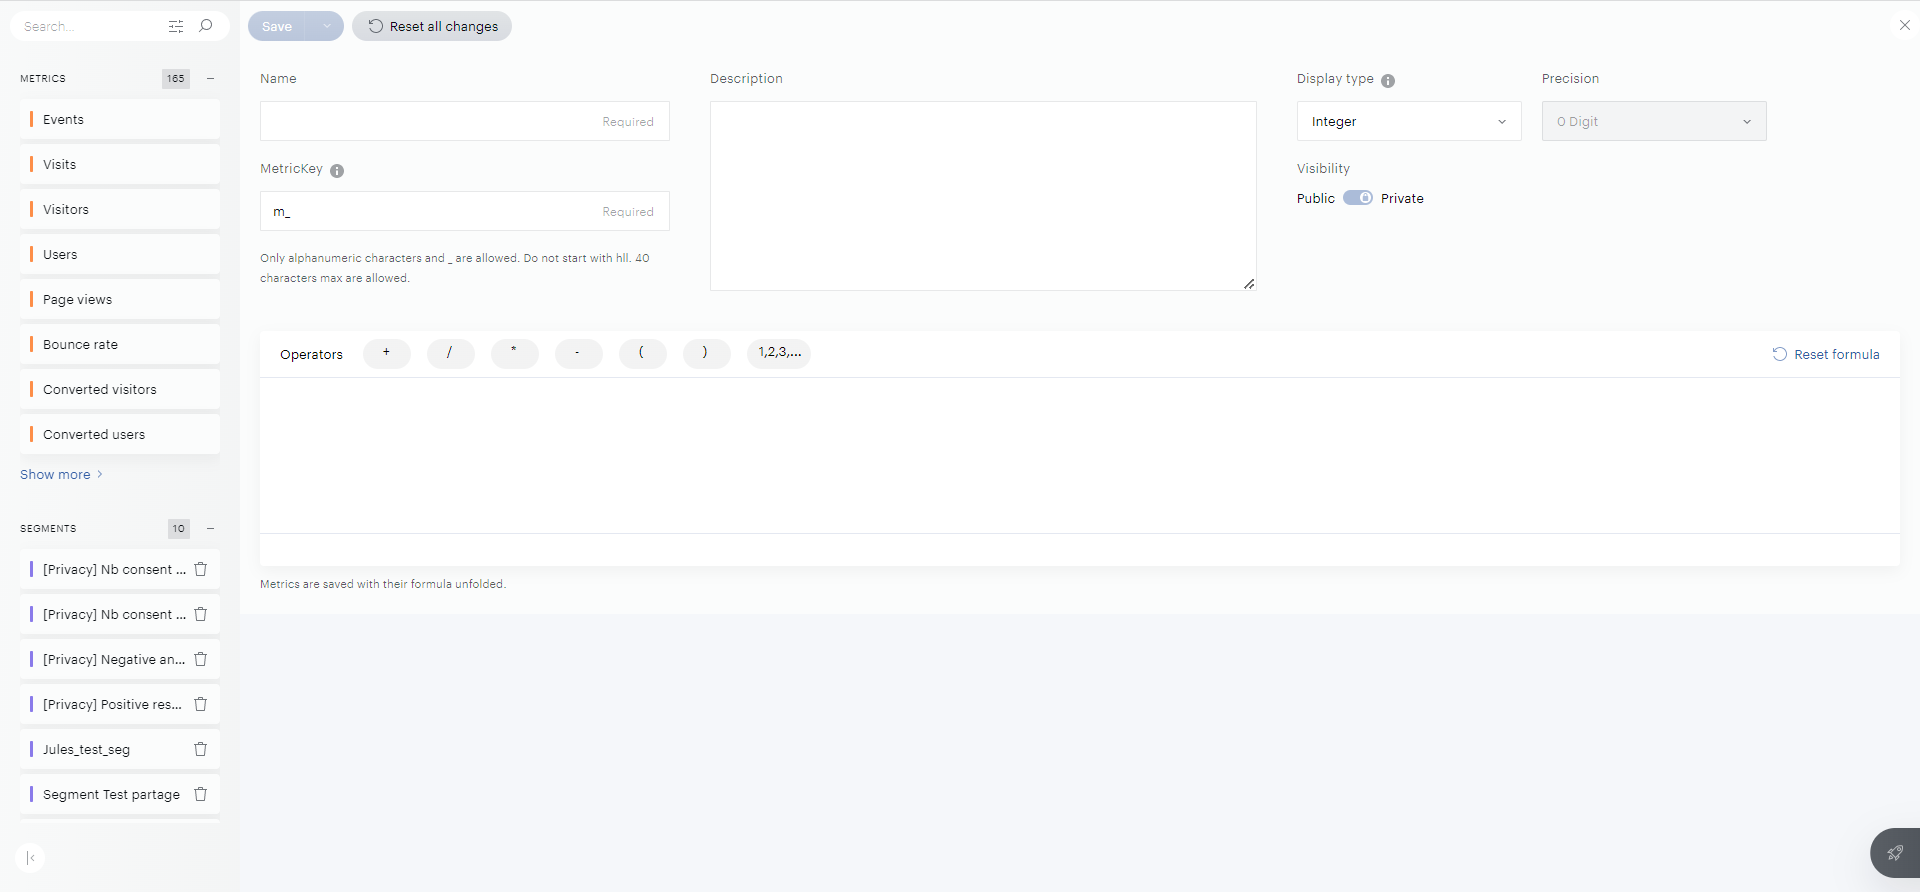
Task: Open the Display type dropdown
Action: pos(1408,121)
